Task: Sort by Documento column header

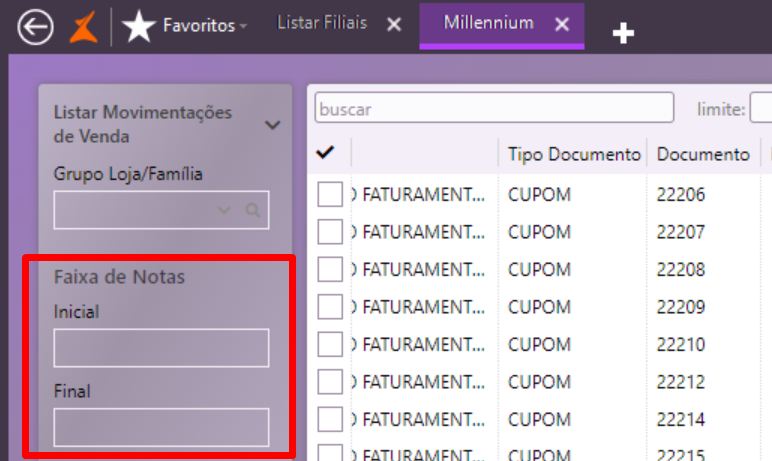Action: 703,154
